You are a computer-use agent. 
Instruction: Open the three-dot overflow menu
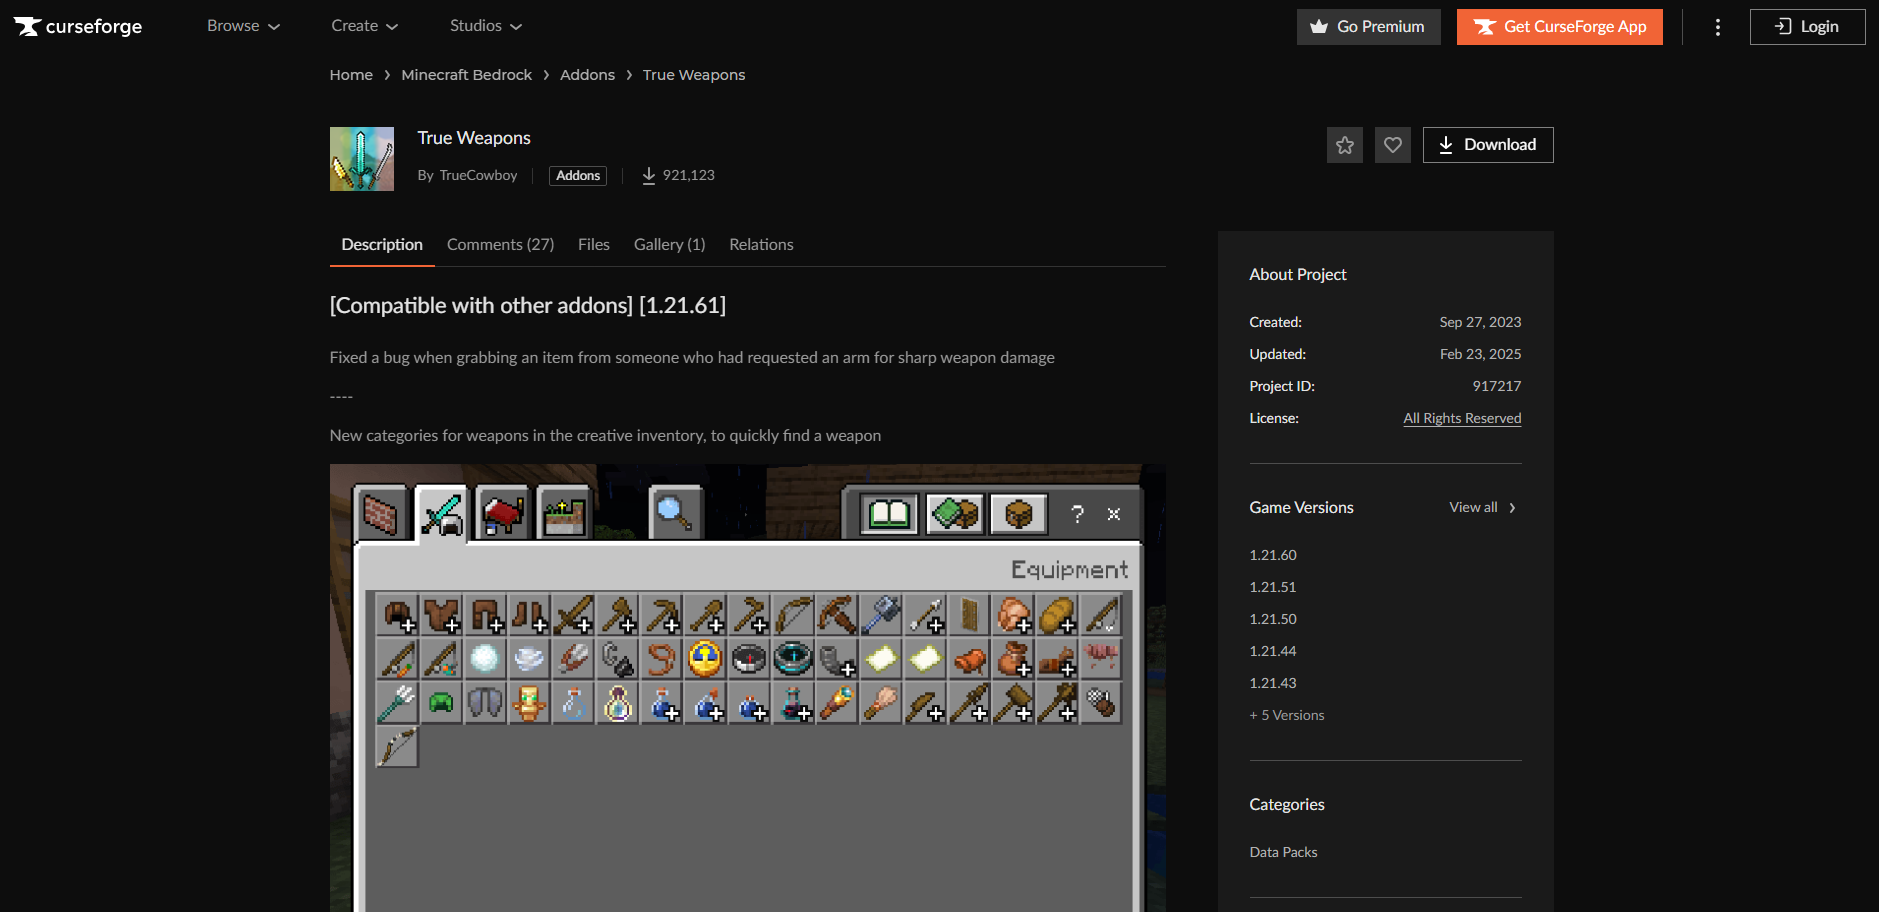click(x=1716, y=27)
